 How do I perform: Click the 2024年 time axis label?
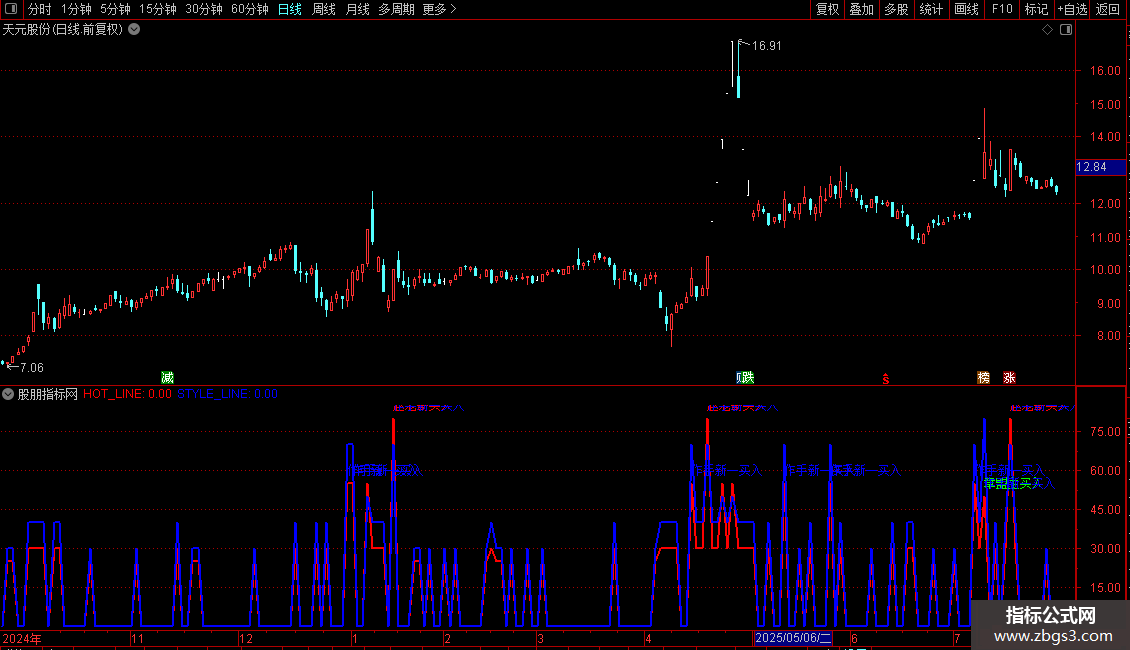(x=22, y=638)
